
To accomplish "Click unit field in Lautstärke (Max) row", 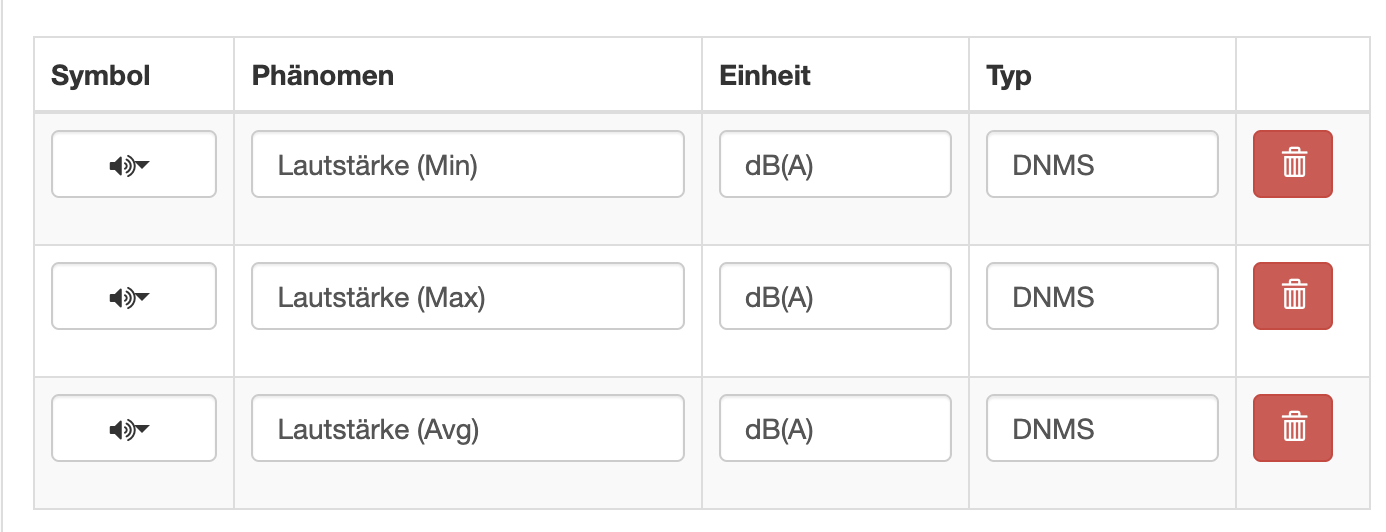I will pos(834,296).
